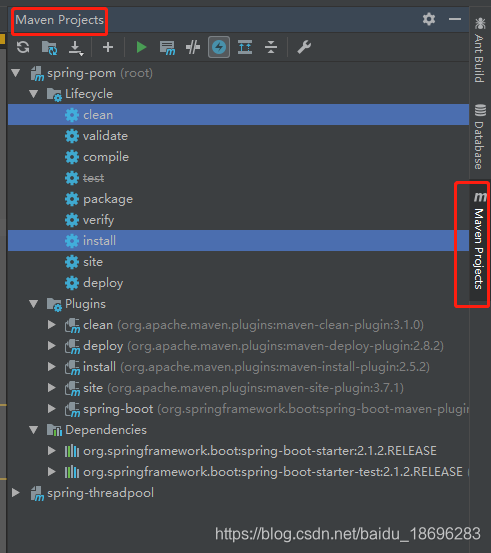Select the spring-threadpool module label

point(101,493)
